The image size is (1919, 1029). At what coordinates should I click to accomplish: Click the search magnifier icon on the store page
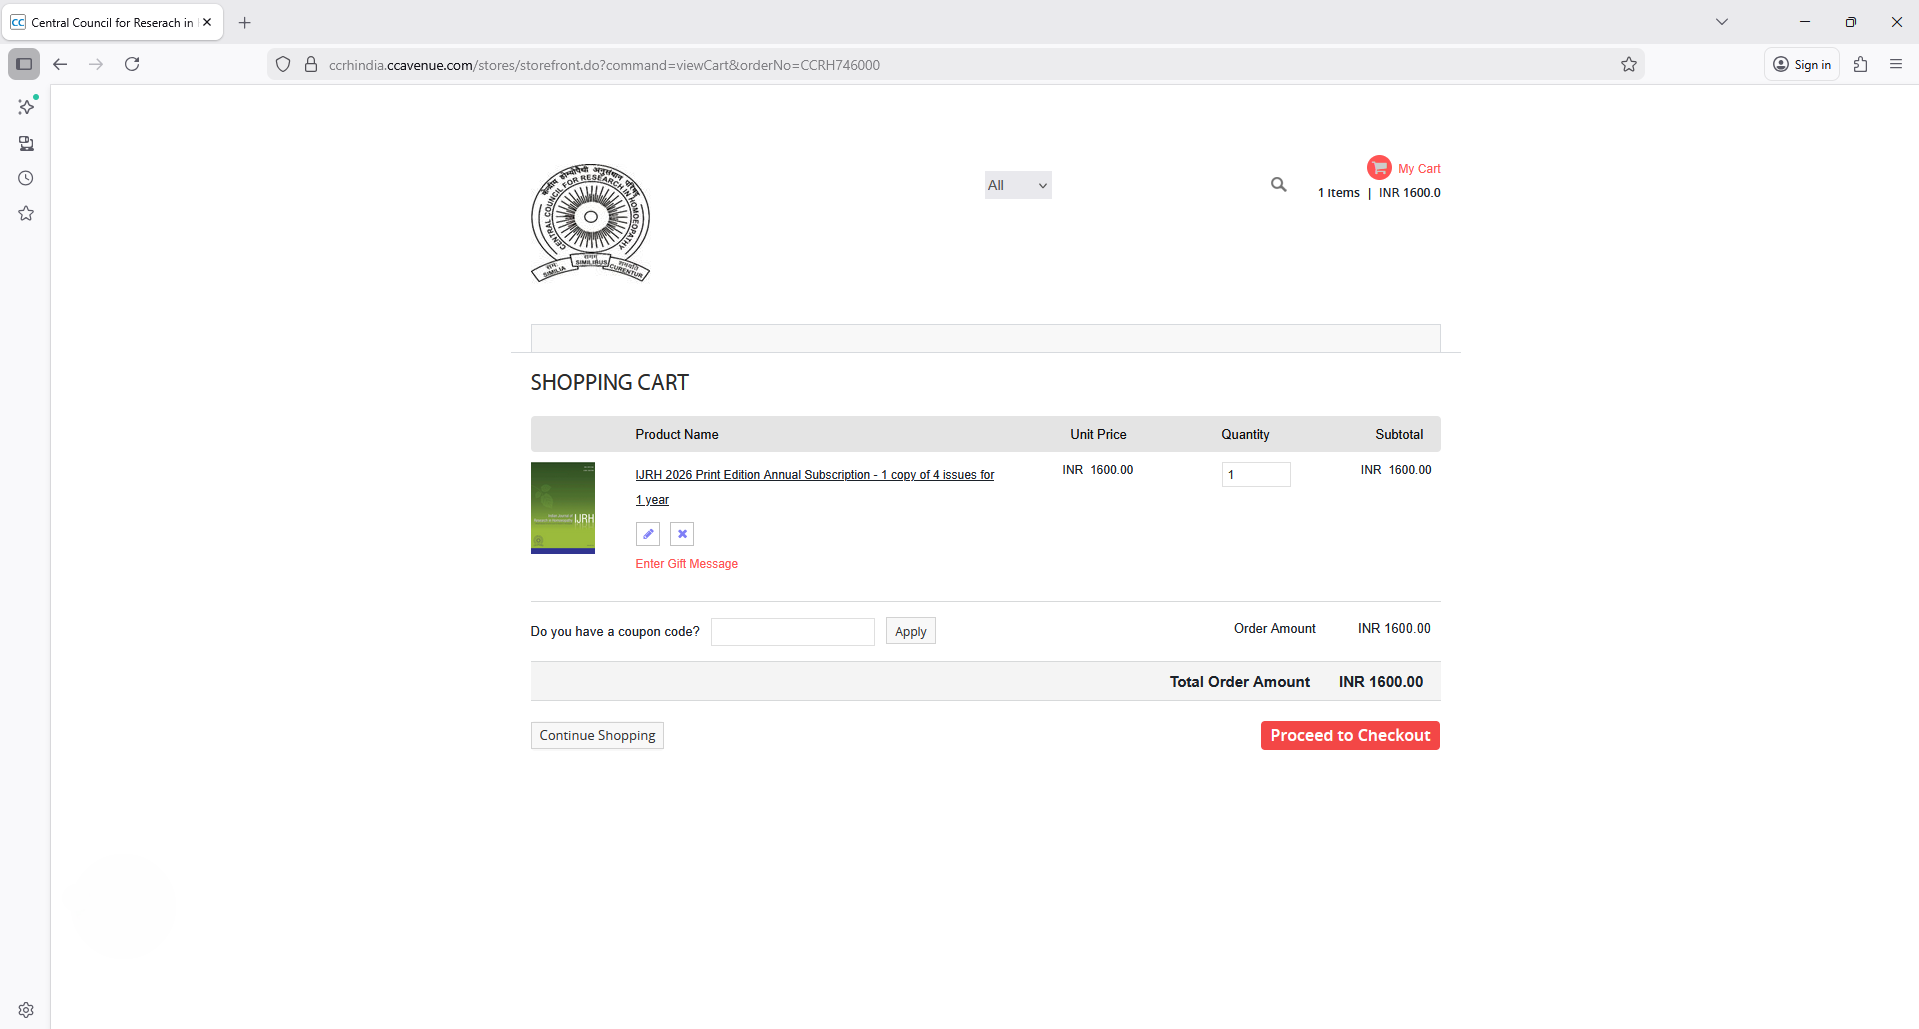click(x=1278, y=185)
